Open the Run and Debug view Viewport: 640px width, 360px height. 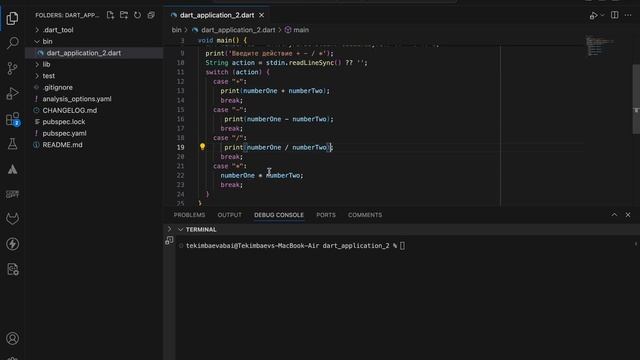point(12,93)
